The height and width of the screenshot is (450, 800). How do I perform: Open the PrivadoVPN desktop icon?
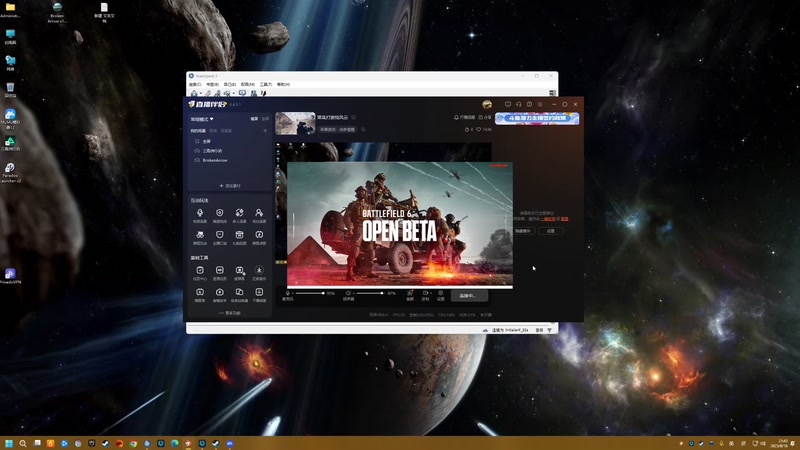pyautogui.click(x=10, y=276)
